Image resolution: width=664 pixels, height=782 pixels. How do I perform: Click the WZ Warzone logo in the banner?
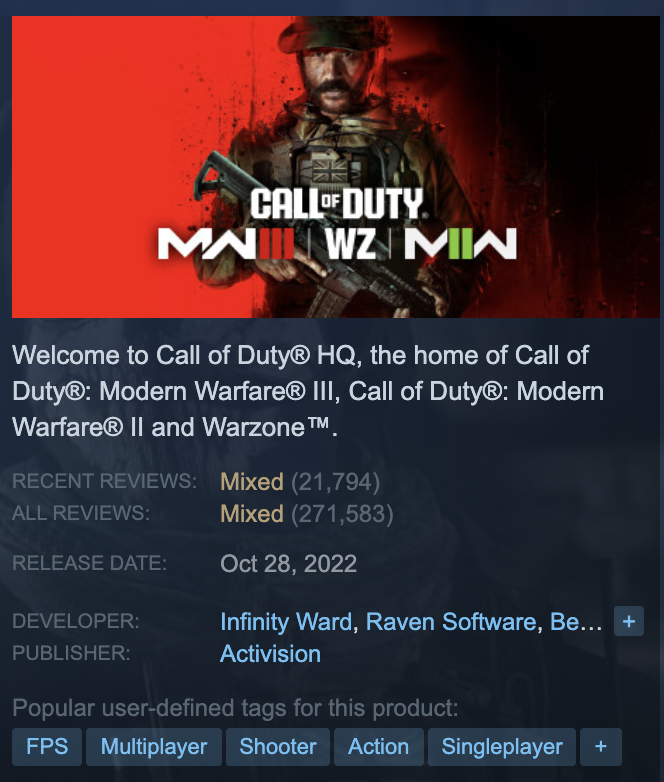350,243
